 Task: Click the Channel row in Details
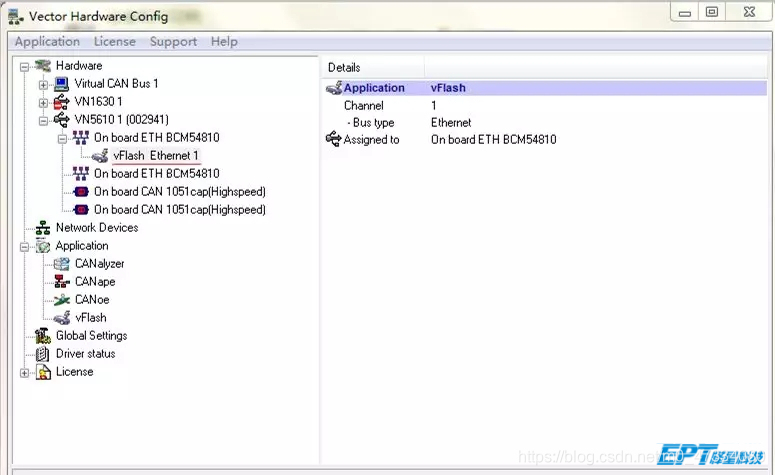pos(545,106)
